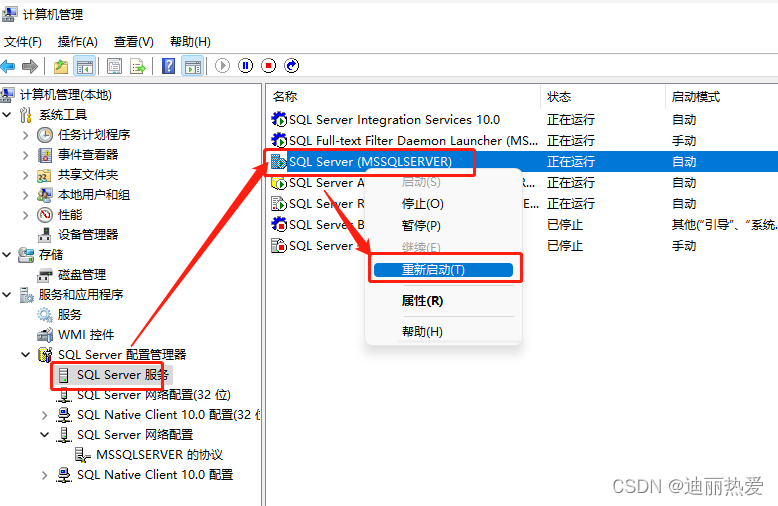Screen dimensions: 778x506
Task: Click the 其他("引导"、"系统 start mode cell
Action: (724, 225)
